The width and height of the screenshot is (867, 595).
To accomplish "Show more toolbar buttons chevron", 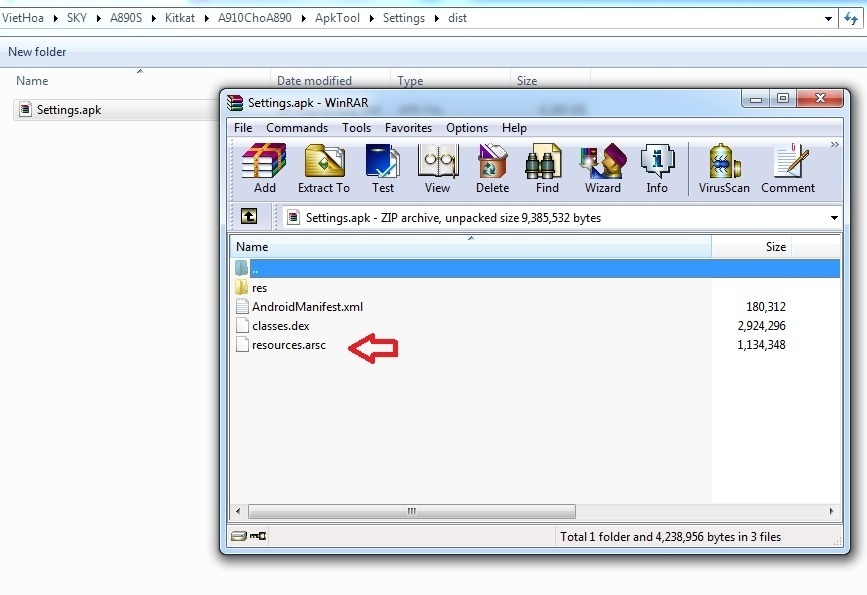I will point(834,145).
